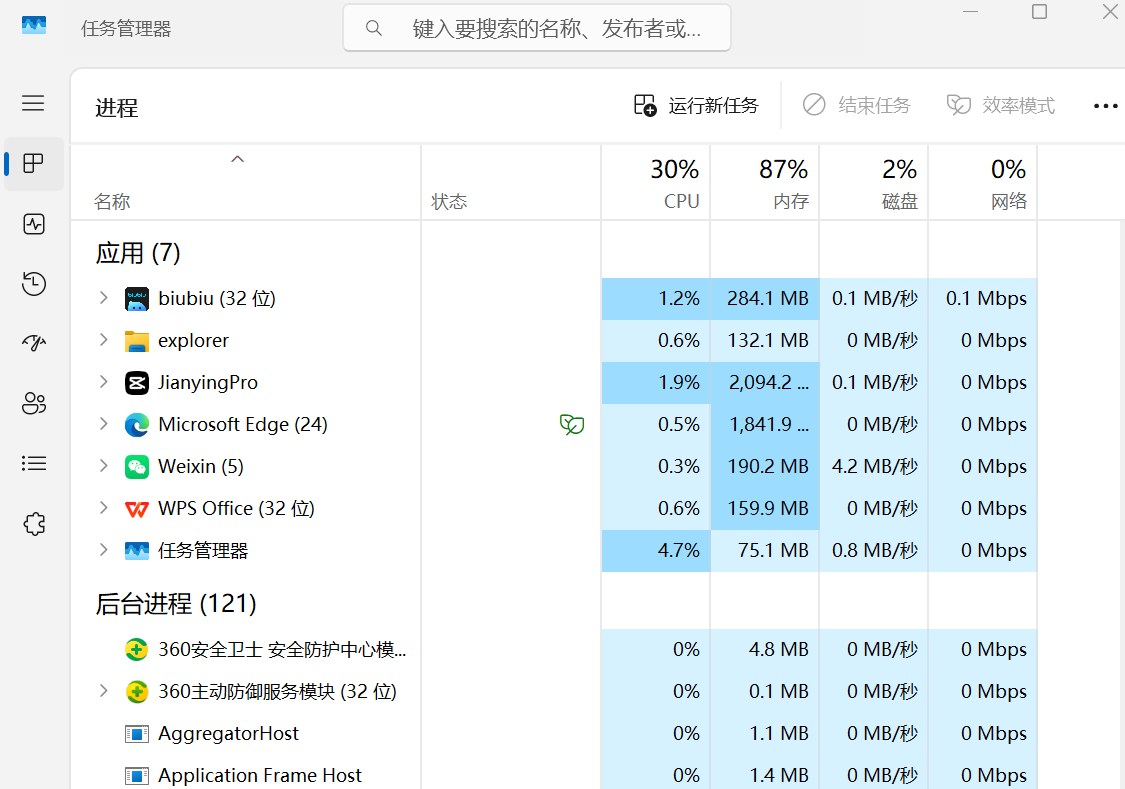
Task: Open the Users sidebar icon
Action: pyautogui.click(x=34, y=403)
